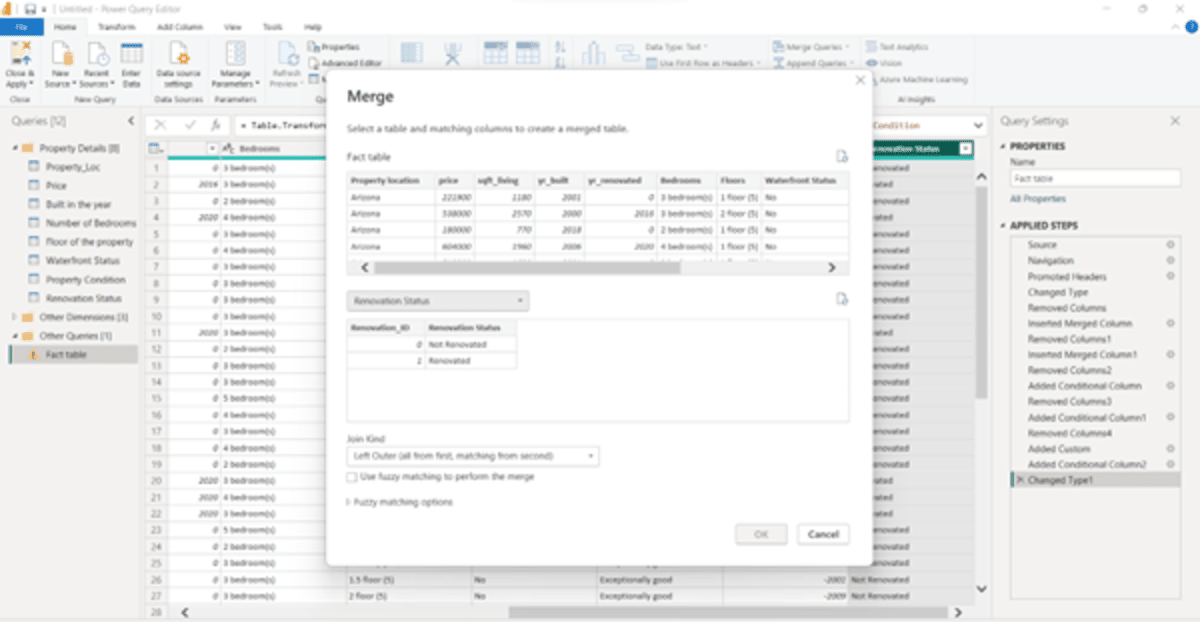
Task: Open the File tab
Action: coord(22,27)
